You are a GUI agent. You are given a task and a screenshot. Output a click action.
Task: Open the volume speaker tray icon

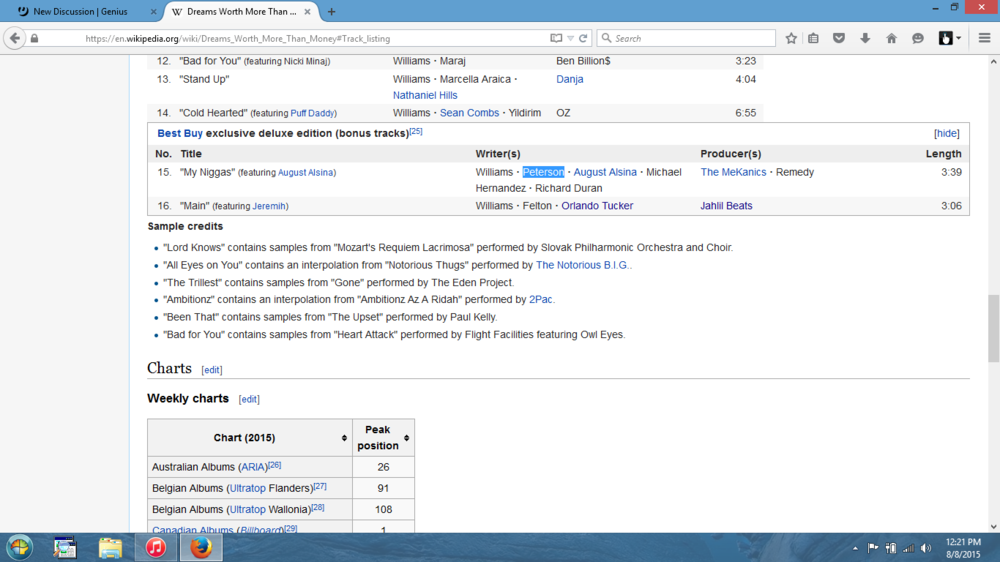(926, 548)
